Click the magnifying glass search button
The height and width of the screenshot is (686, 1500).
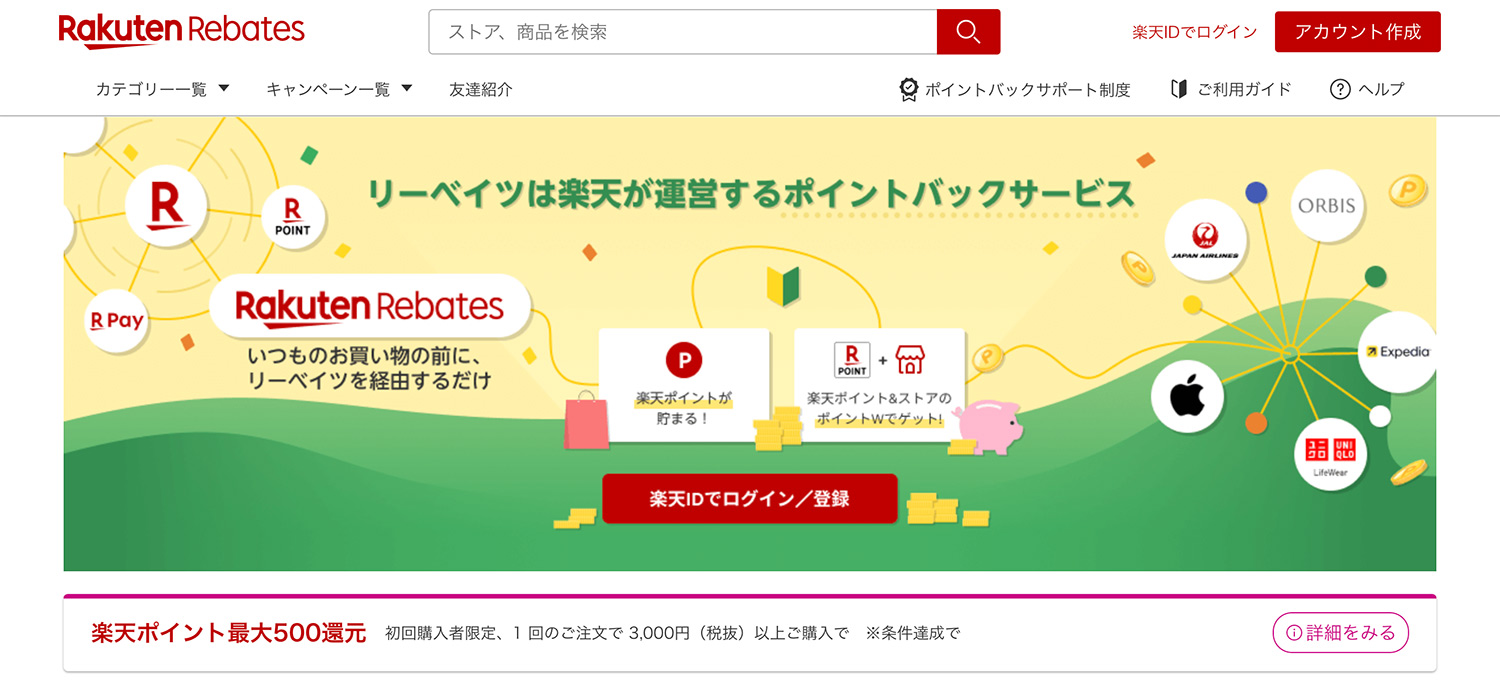pos(968,32)
